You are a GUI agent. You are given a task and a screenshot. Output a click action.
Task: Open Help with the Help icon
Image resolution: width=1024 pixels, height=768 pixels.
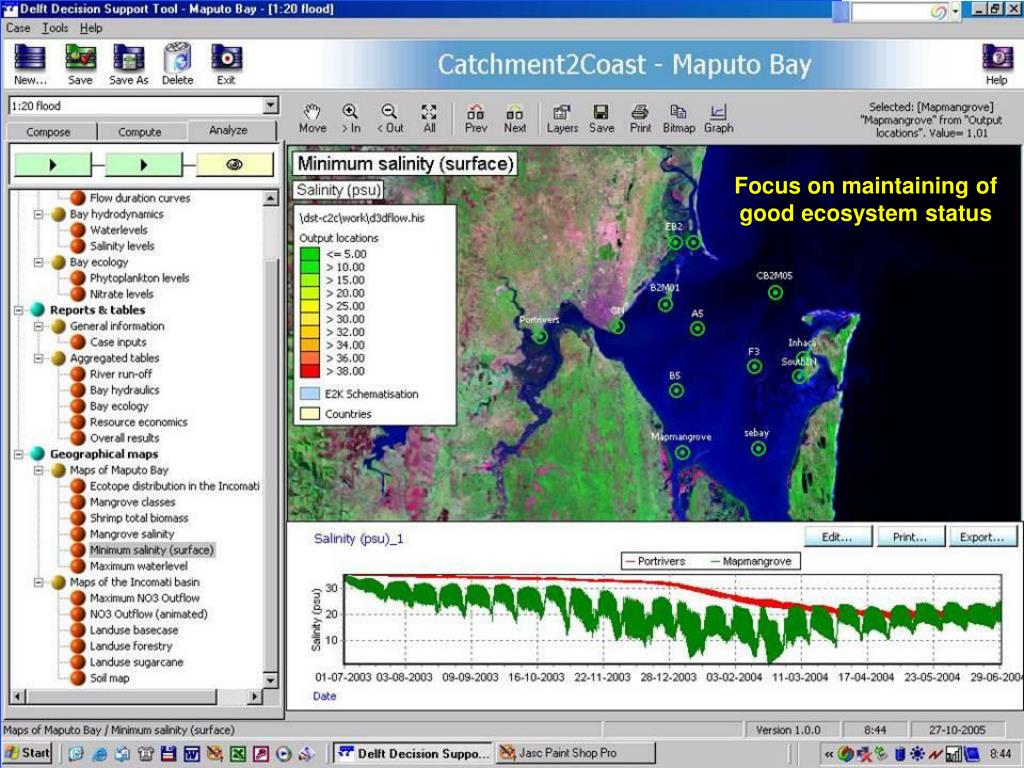[x=997, y=64]
